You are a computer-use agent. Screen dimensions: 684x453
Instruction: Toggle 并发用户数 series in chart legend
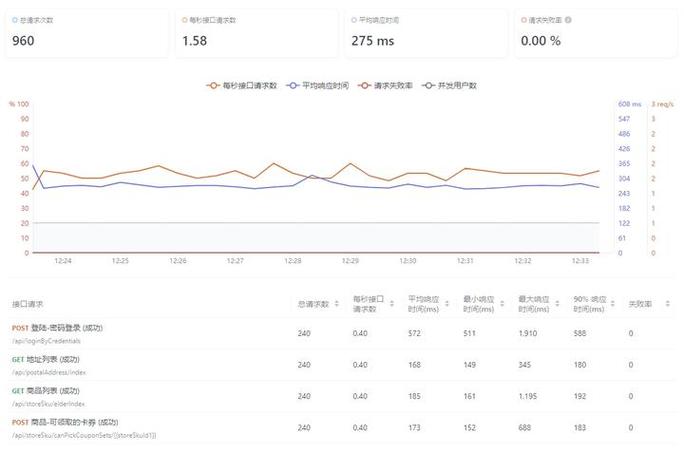point(449,86)
